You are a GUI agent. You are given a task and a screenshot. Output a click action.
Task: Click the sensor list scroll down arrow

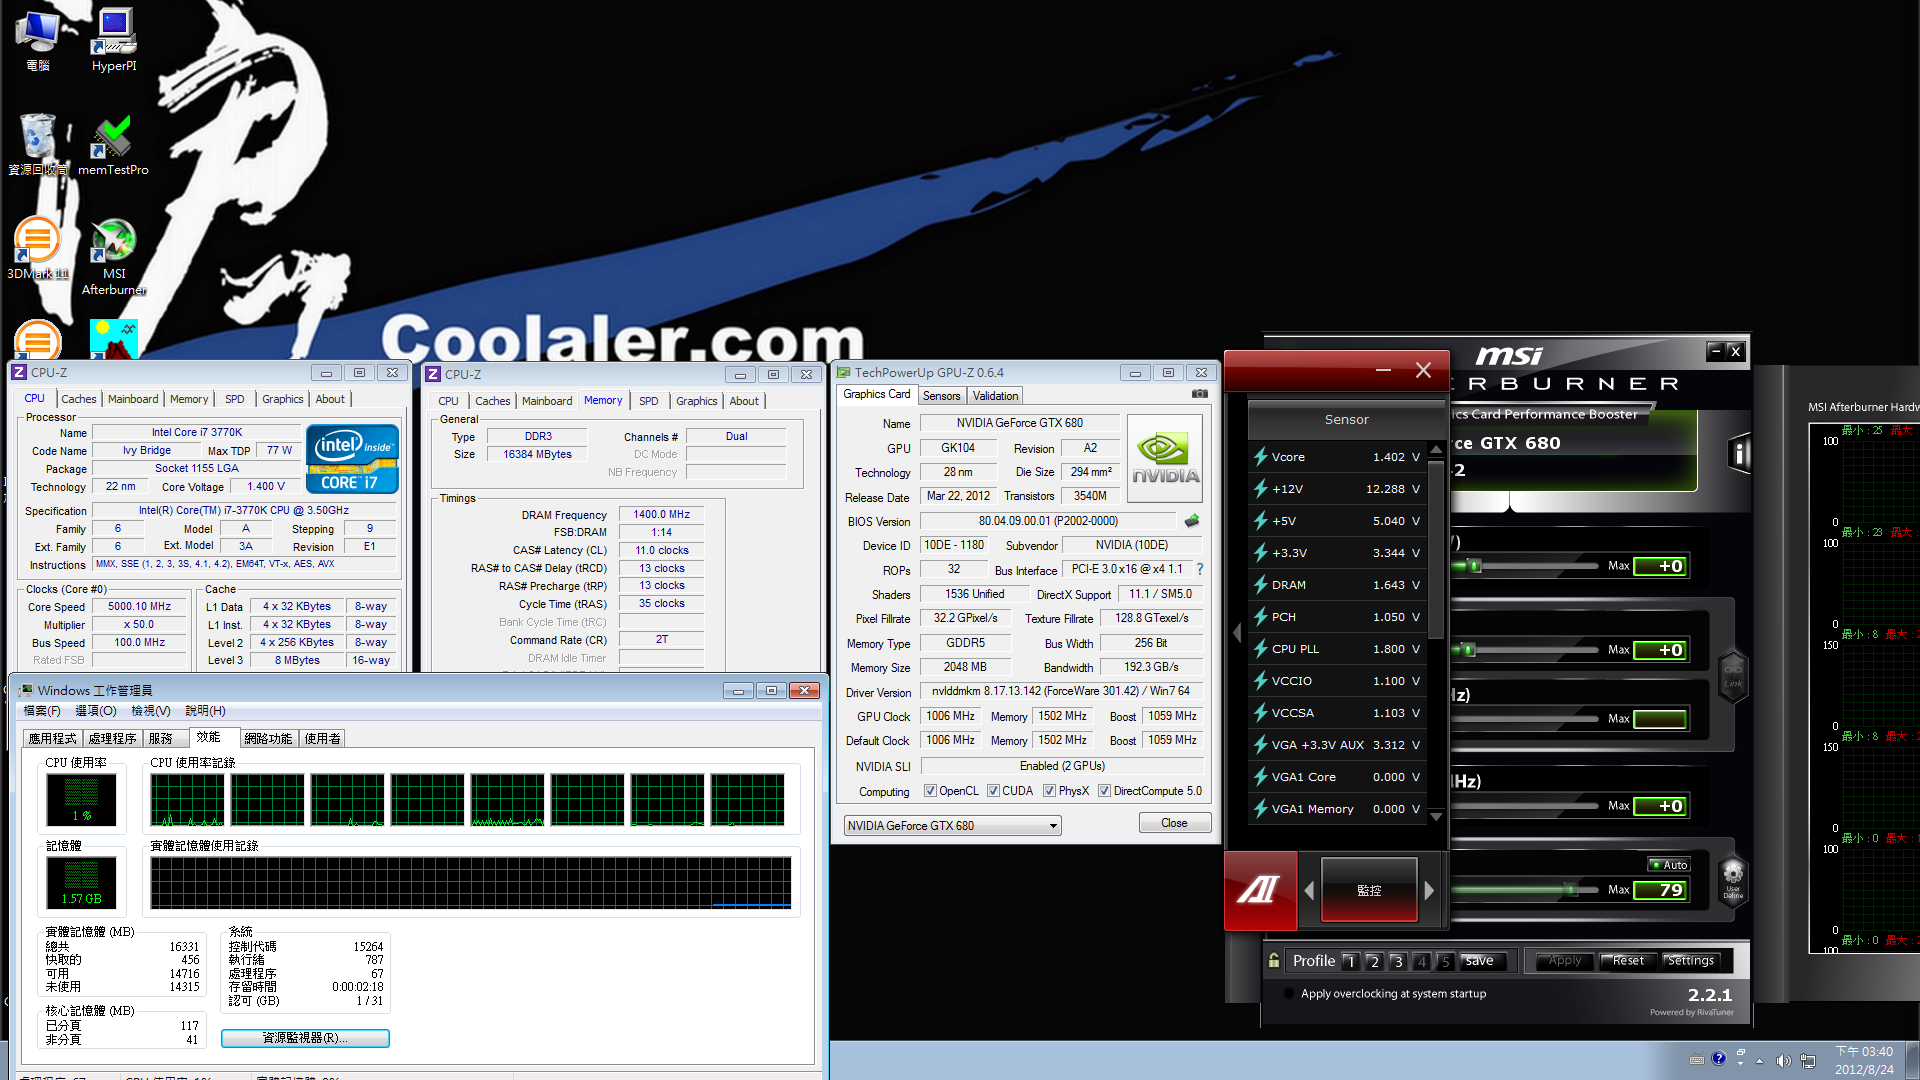tap(1436, 817)
